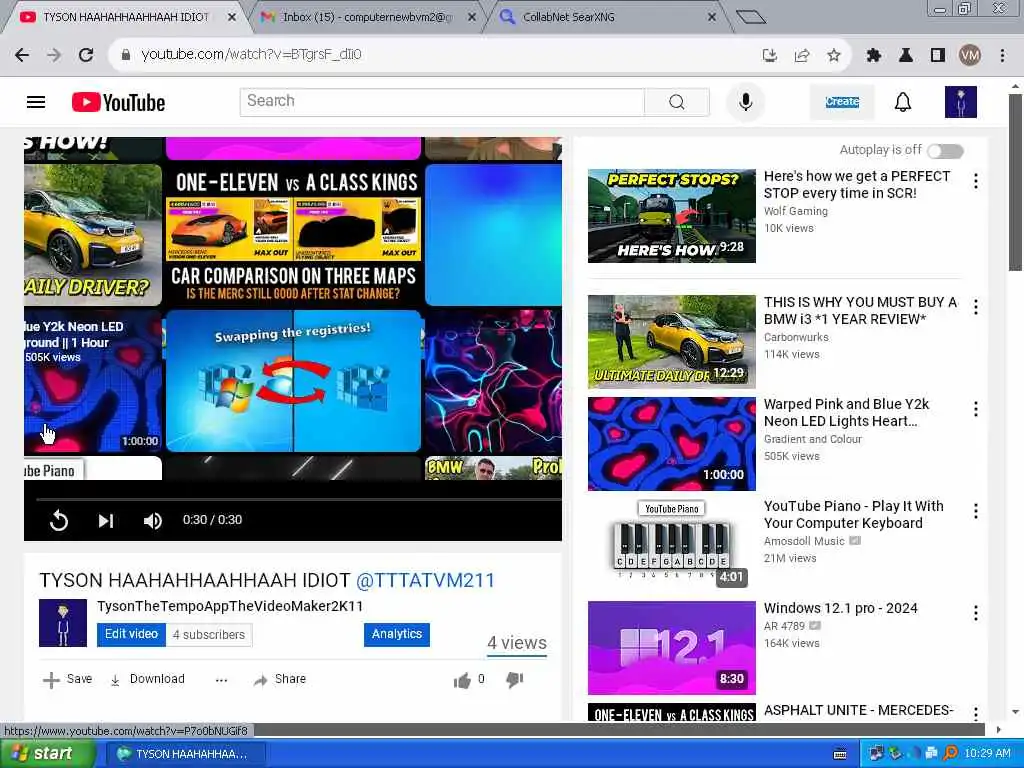The width and height of the screenshot is (1024, 768).
Task: Click the Share button
Action: pos(280,679)
